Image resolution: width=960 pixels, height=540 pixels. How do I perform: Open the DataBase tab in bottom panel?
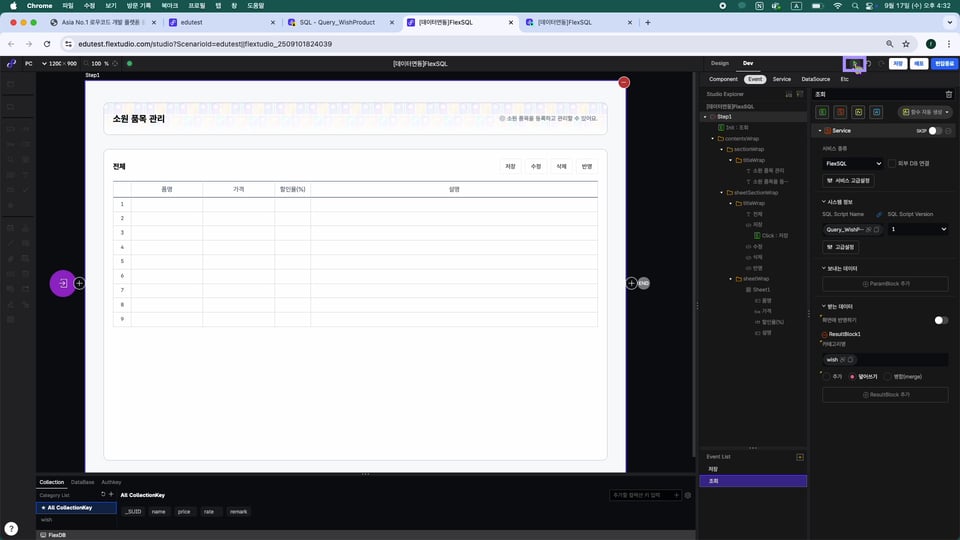point(82,482)
